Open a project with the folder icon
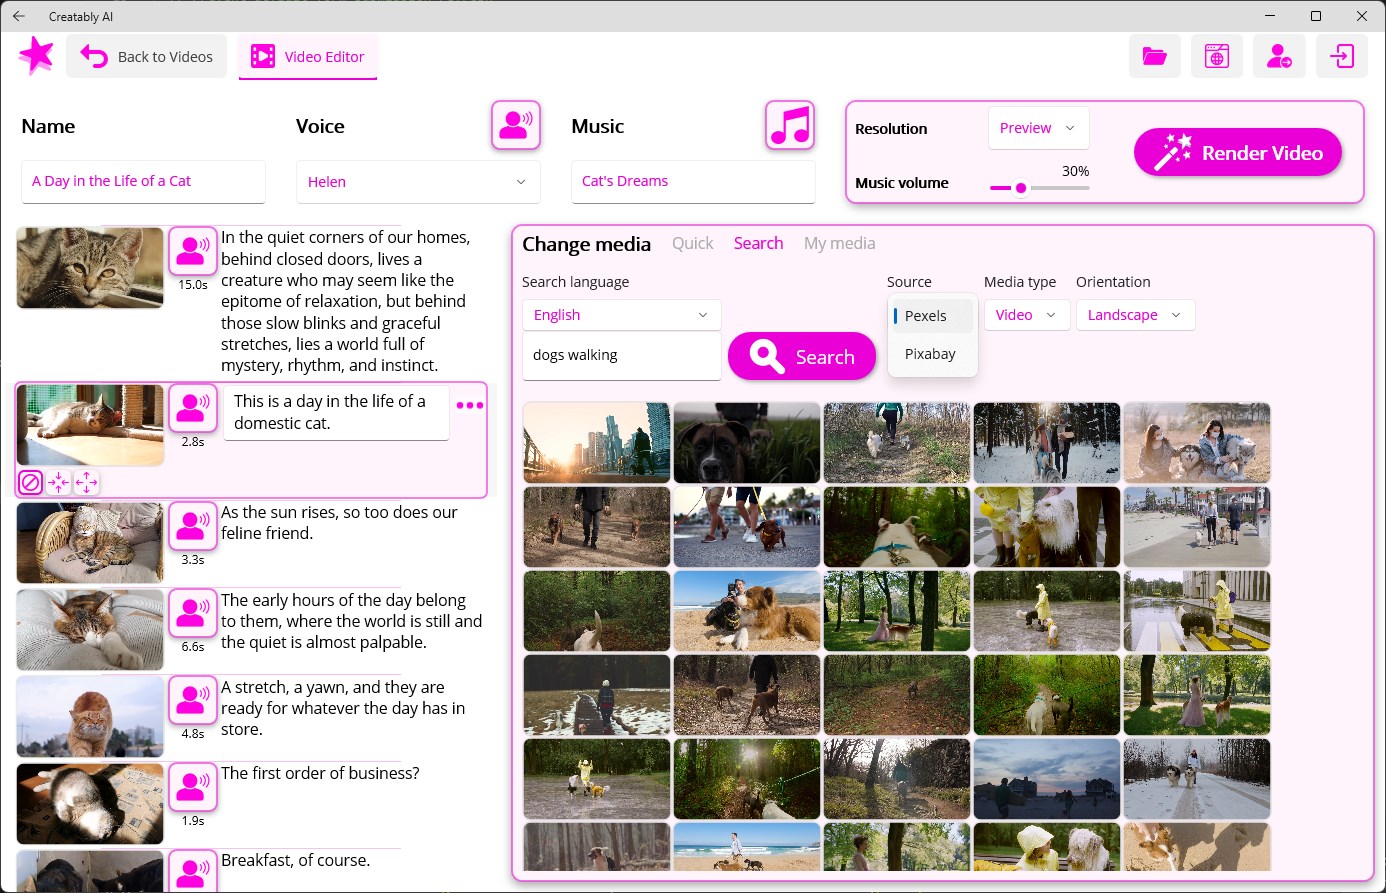The width and height of the screenshot is (1386, 893). tap(1154, 56)
